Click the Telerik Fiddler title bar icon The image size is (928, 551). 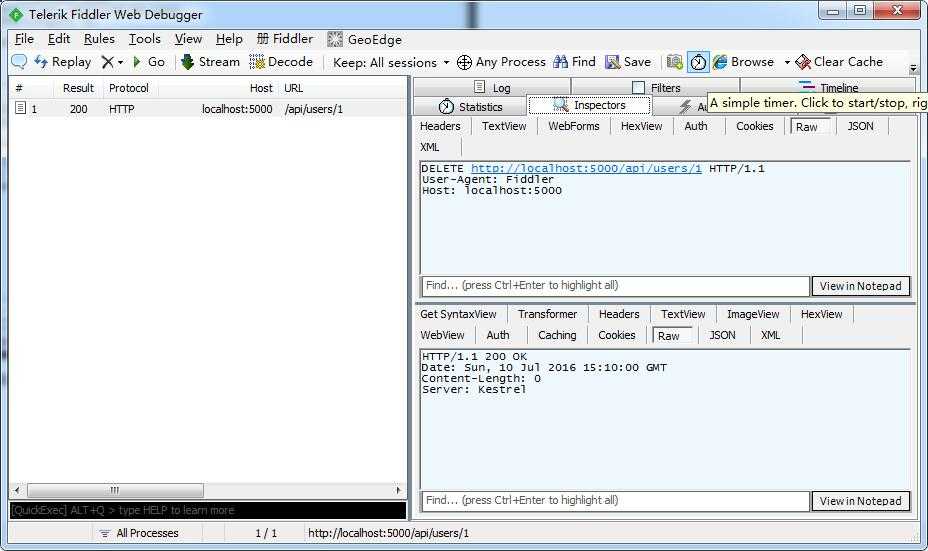(17, 14)
